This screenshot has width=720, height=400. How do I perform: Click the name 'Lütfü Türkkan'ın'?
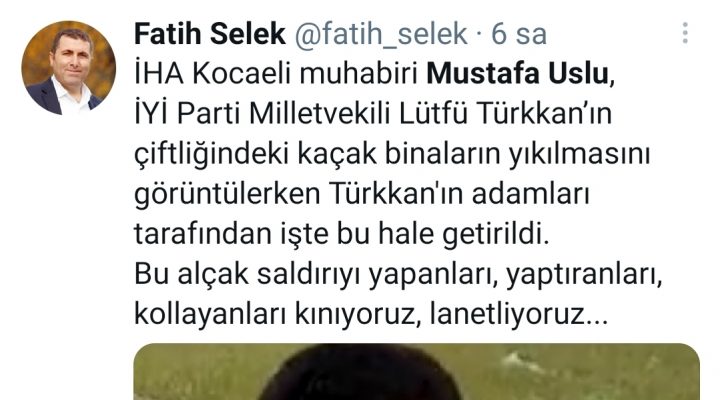506,113
